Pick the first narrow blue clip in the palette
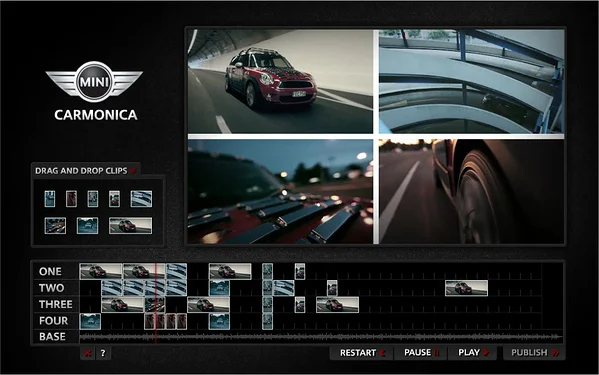Screen dimensions: 599x375 pyautogui.click(x=50, y=199)
